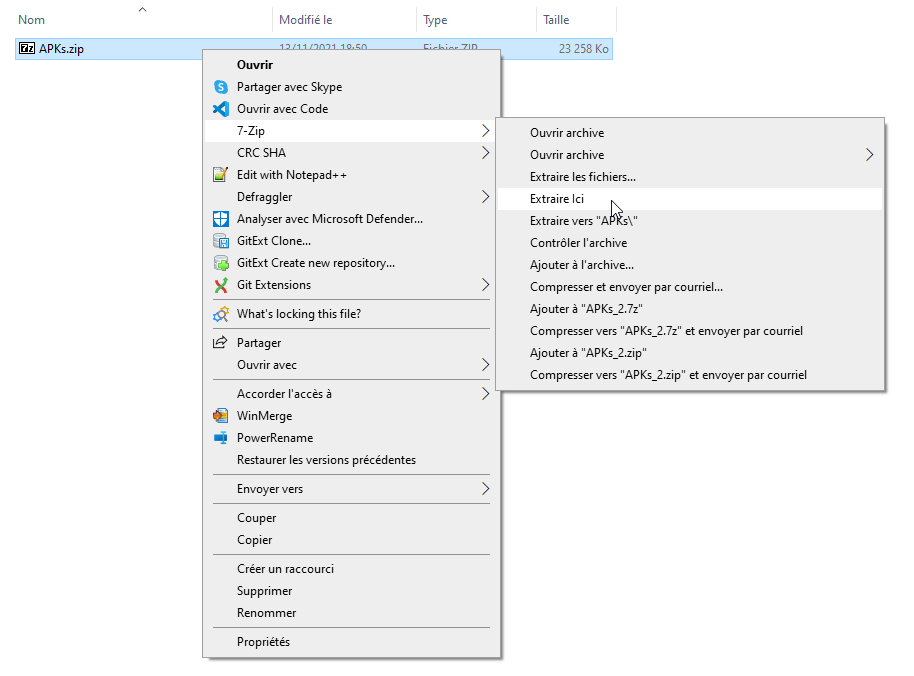The image size is (914, 676).
Task: Choose Renommer
Action: click(x=351, y=613)
